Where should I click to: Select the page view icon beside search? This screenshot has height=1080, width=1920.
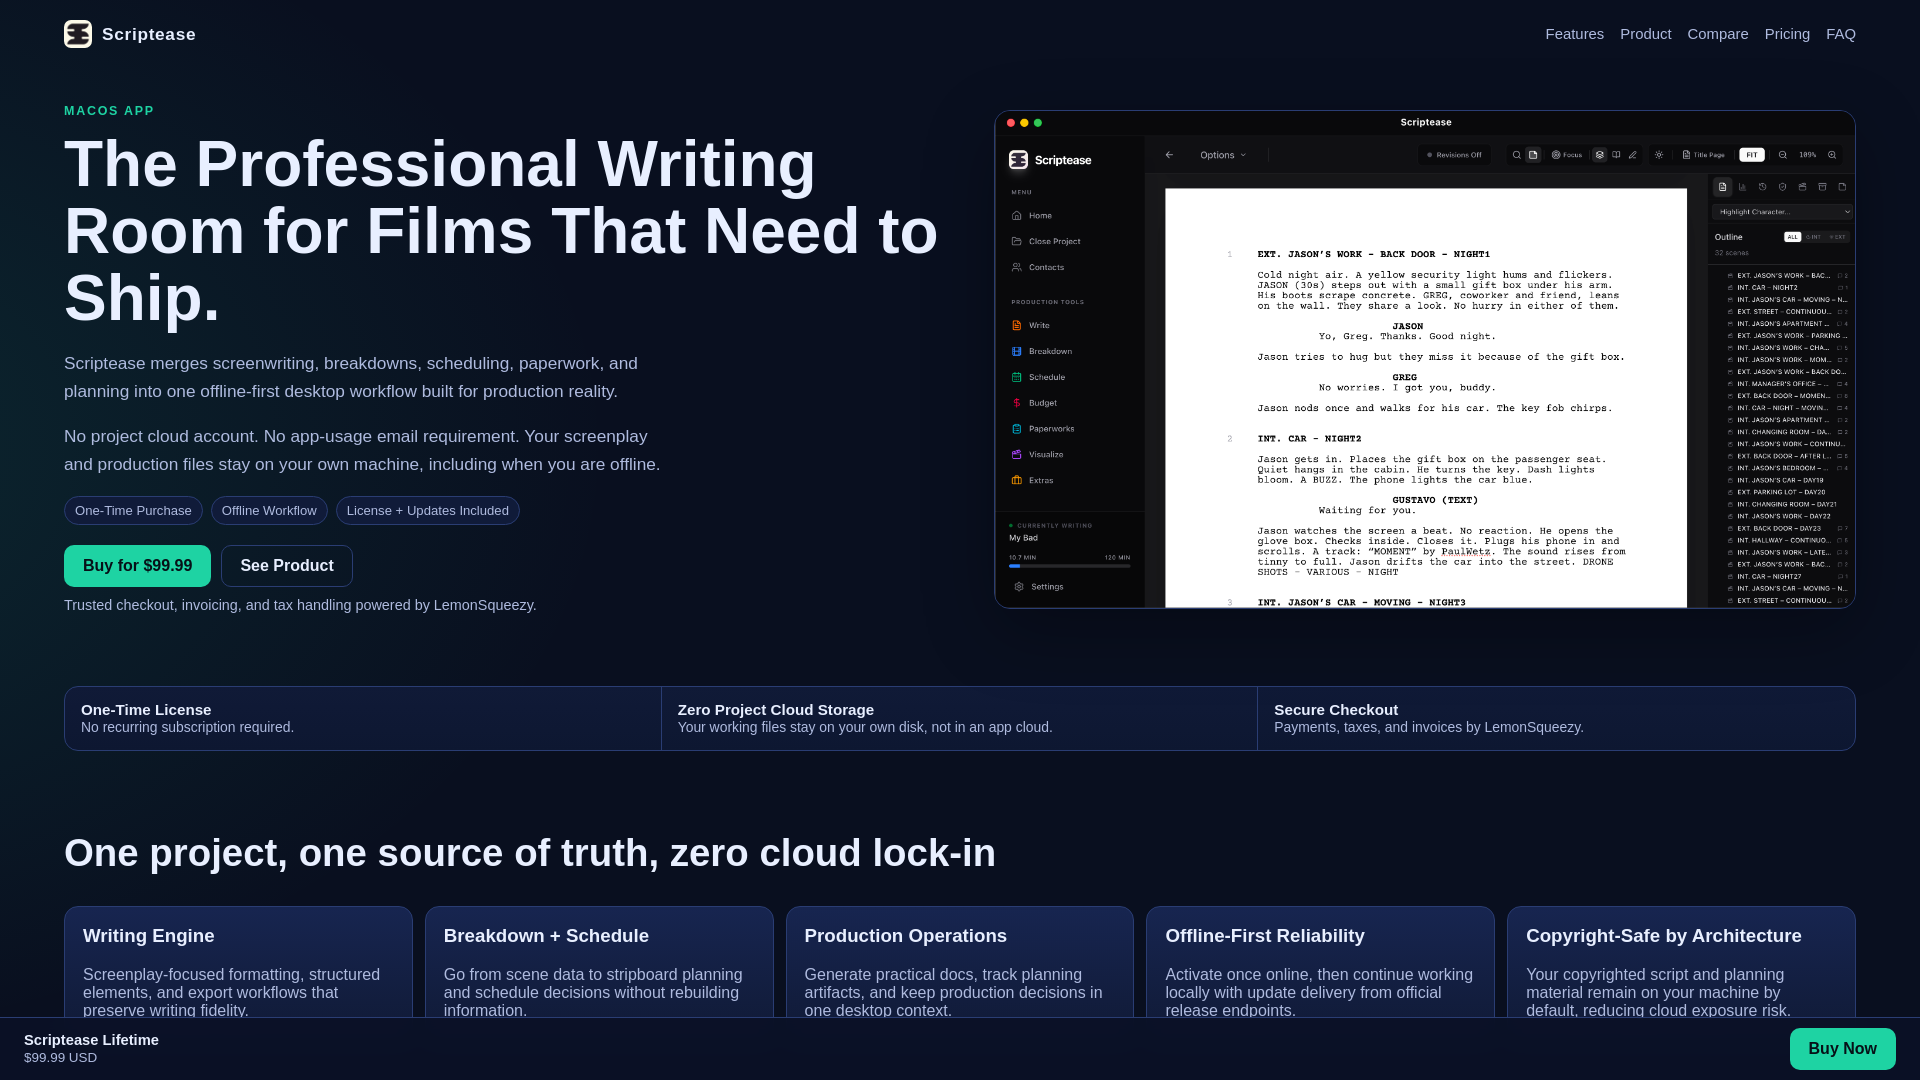(x=1533, y=155)
